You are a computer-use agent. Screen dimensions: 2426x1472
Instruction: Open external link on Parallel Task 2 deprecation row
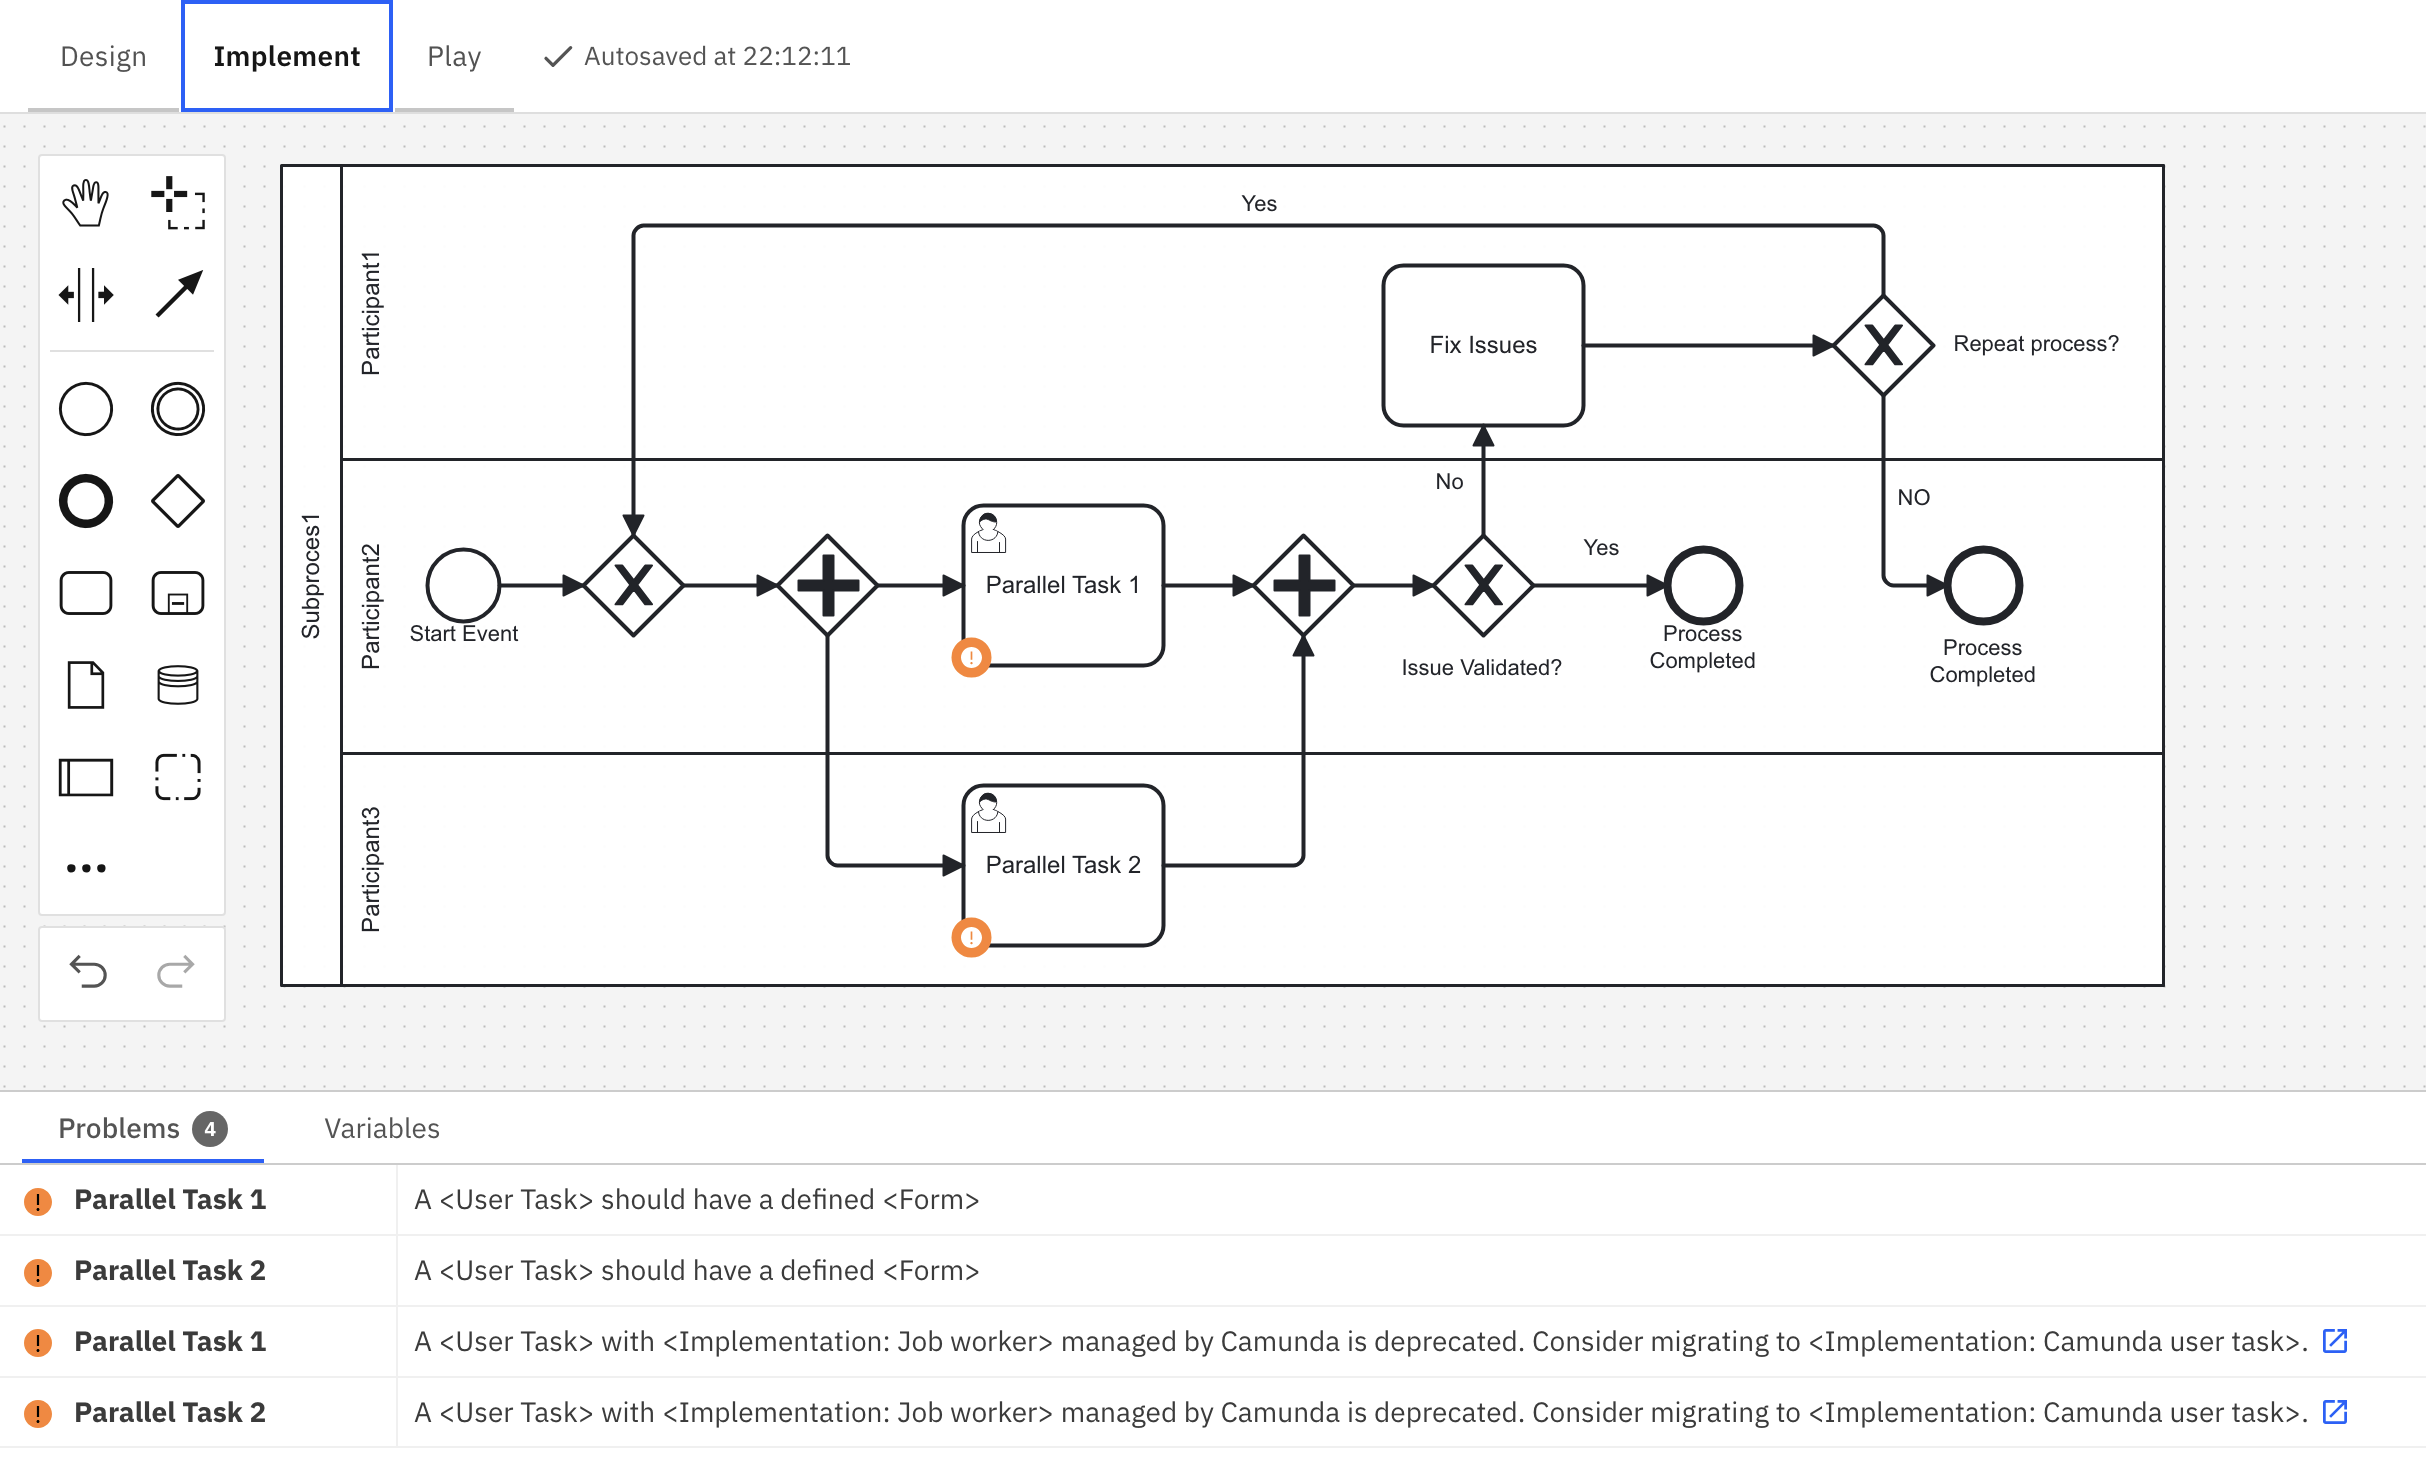2335,1412
